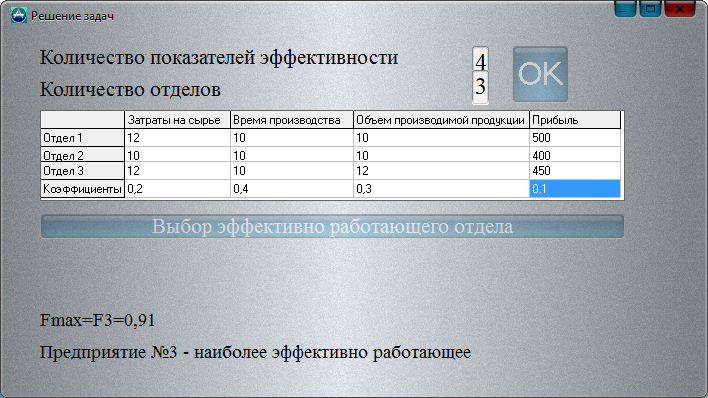Select Отдел 2 production volume cell
Screen dimensions: 708x398
coord(441,155)
